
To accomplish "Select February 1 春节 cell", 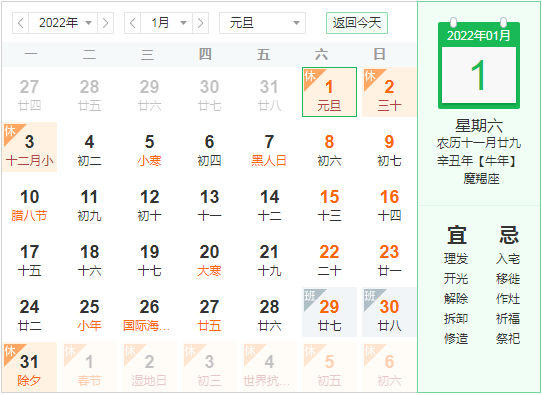I will 90,367.
